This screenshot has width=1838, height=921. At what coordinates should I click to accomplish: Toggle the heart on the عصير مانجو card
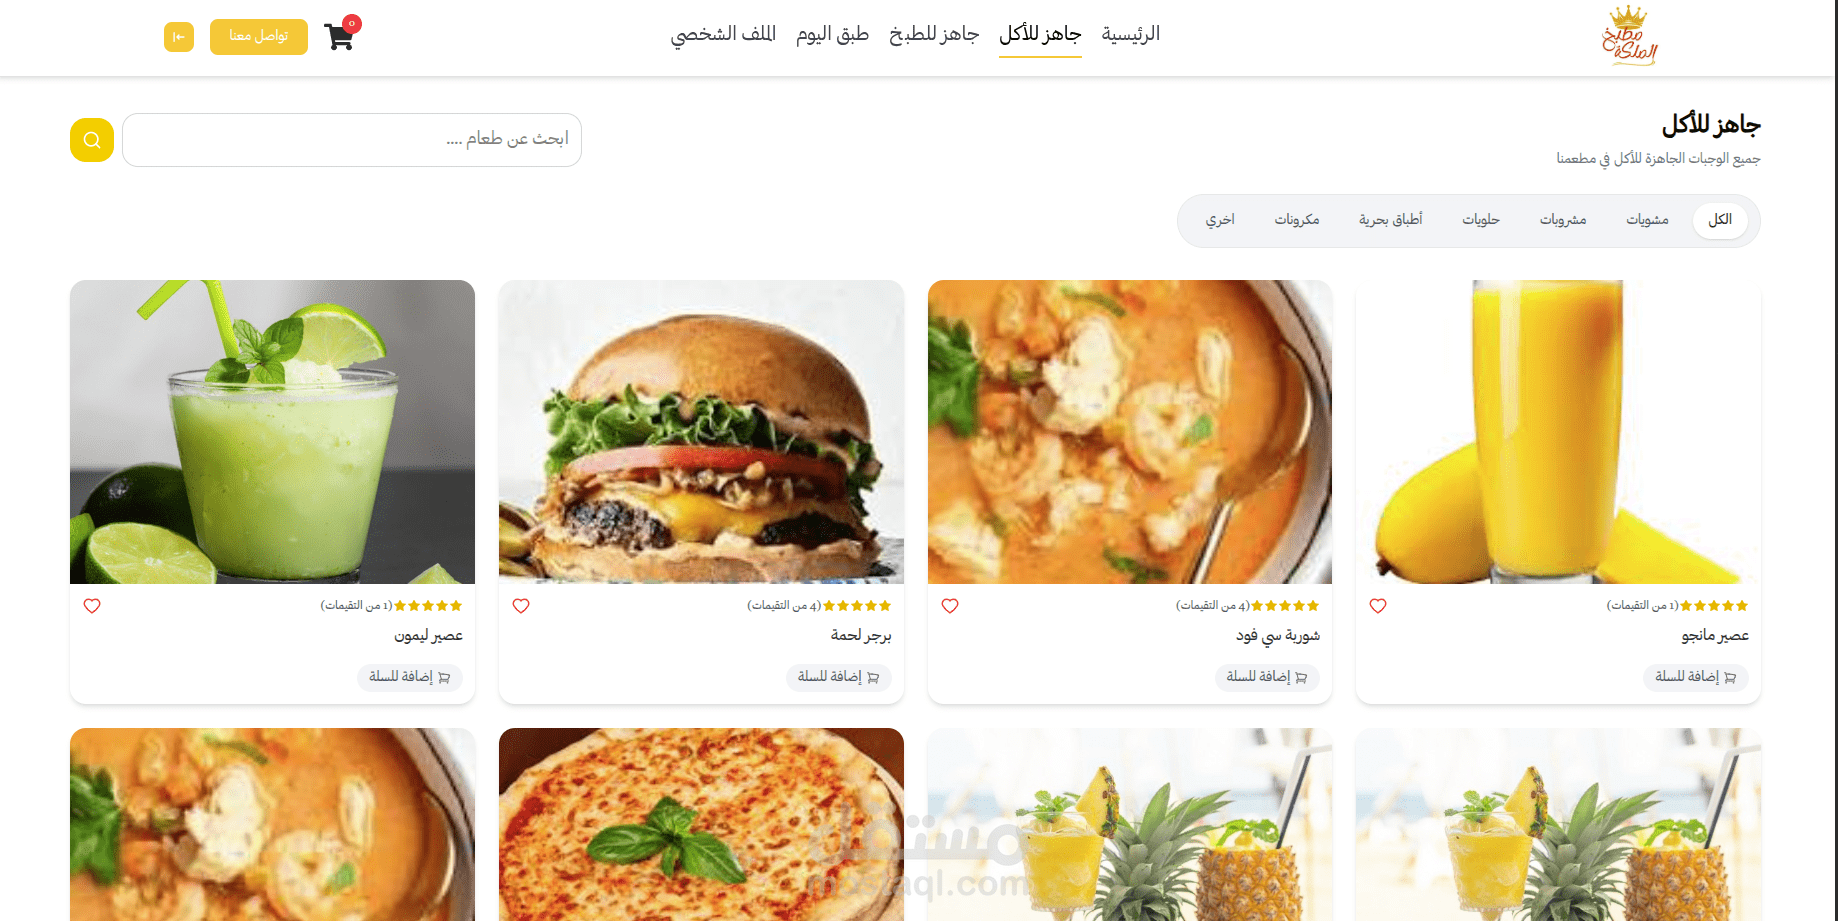tap(1378, 606)
